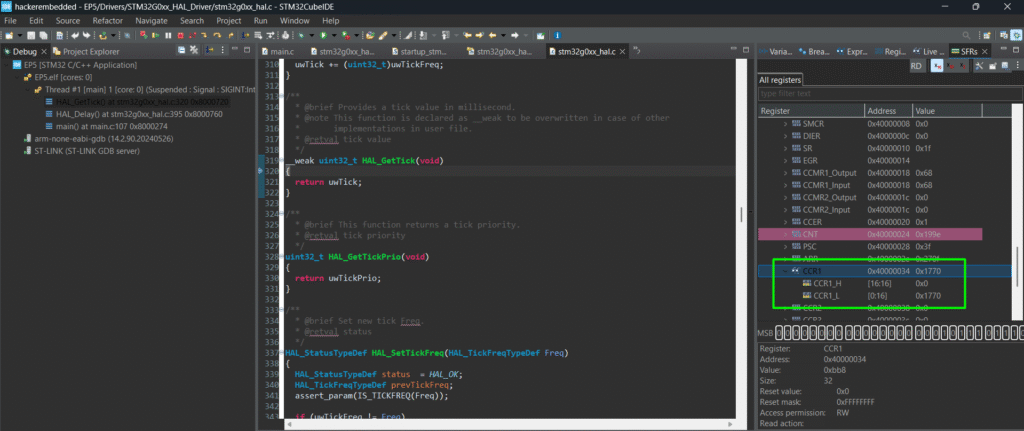Click the red Terminate debug icon
Screen dimensions: 1024x431
click(x=180, y=35)
